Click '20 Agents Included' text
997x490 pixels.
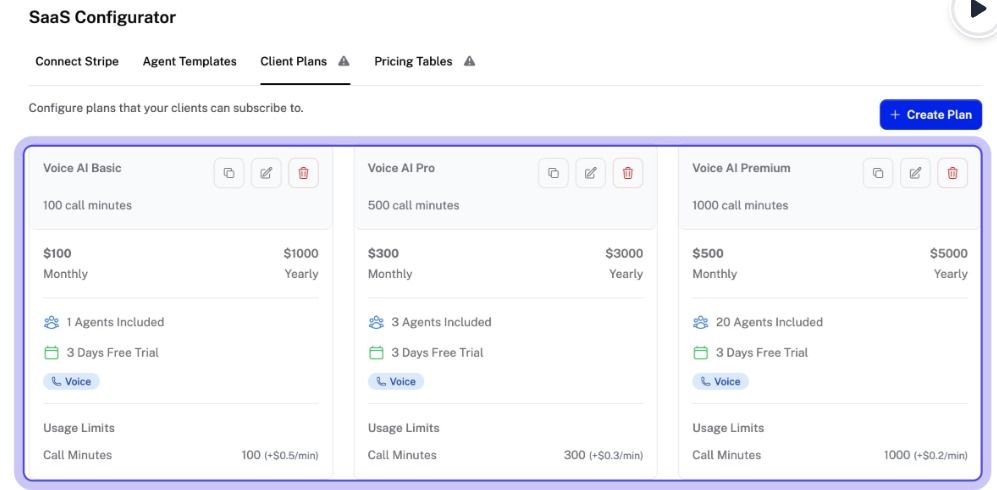point(769,322)
